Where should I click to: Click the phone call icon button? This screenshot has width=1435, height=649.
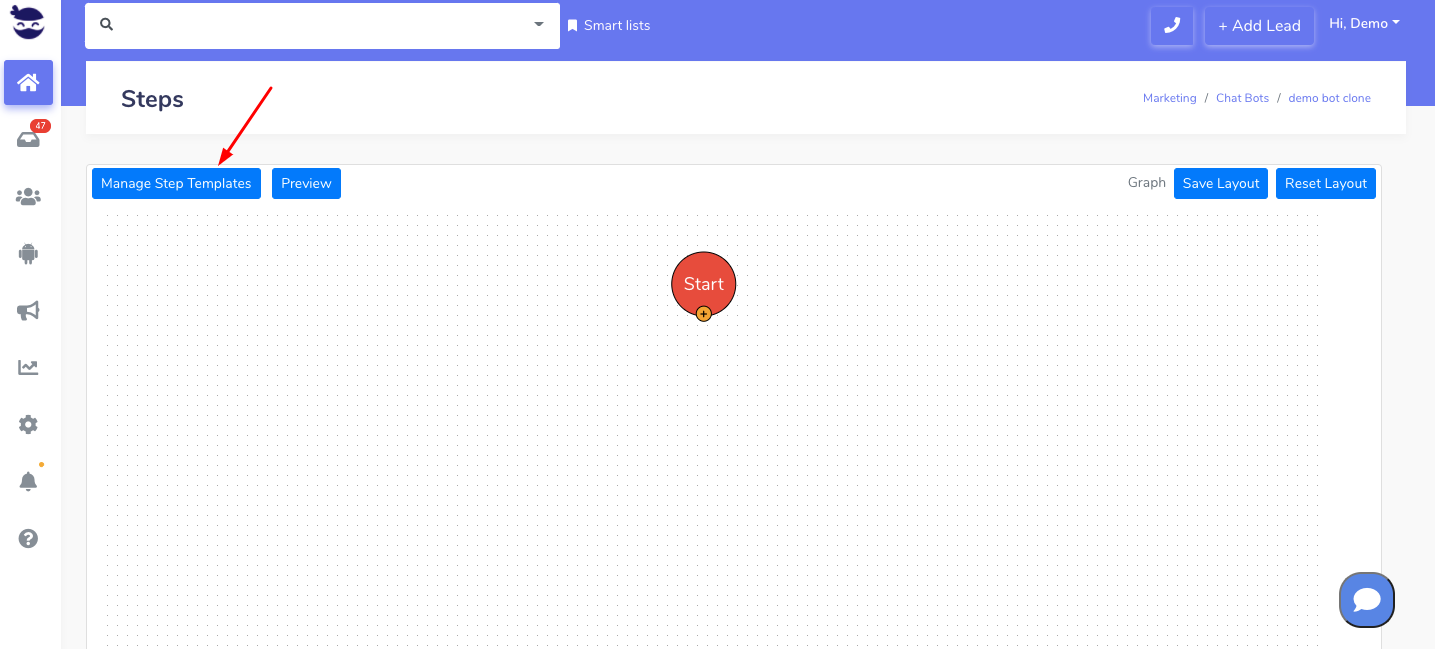click(x=1171, y=26)
